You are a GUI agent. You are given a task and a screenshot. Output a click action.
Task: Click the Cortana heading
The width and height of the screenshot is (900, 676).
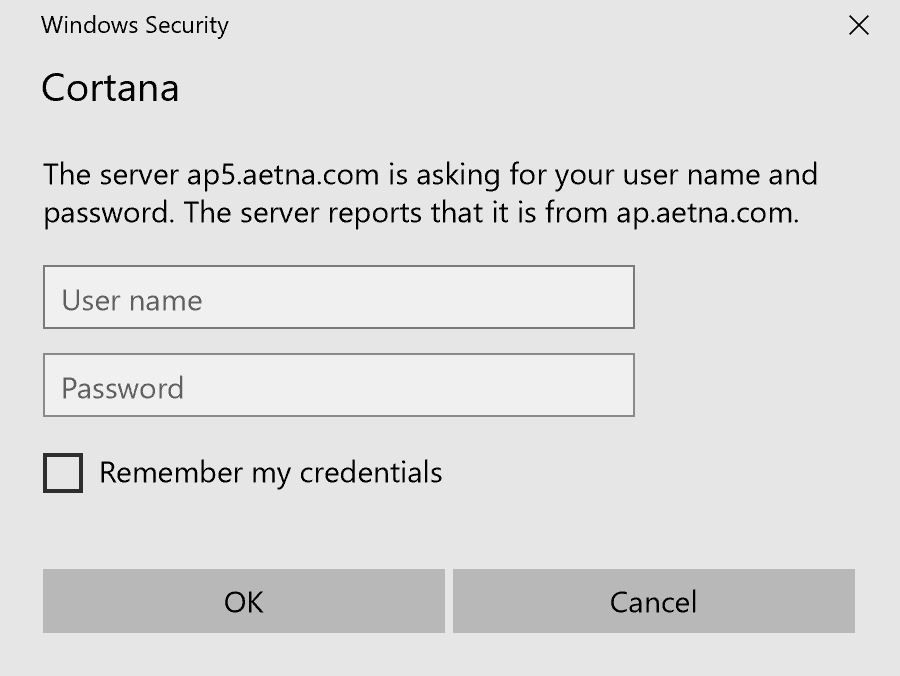pos(110,89)
